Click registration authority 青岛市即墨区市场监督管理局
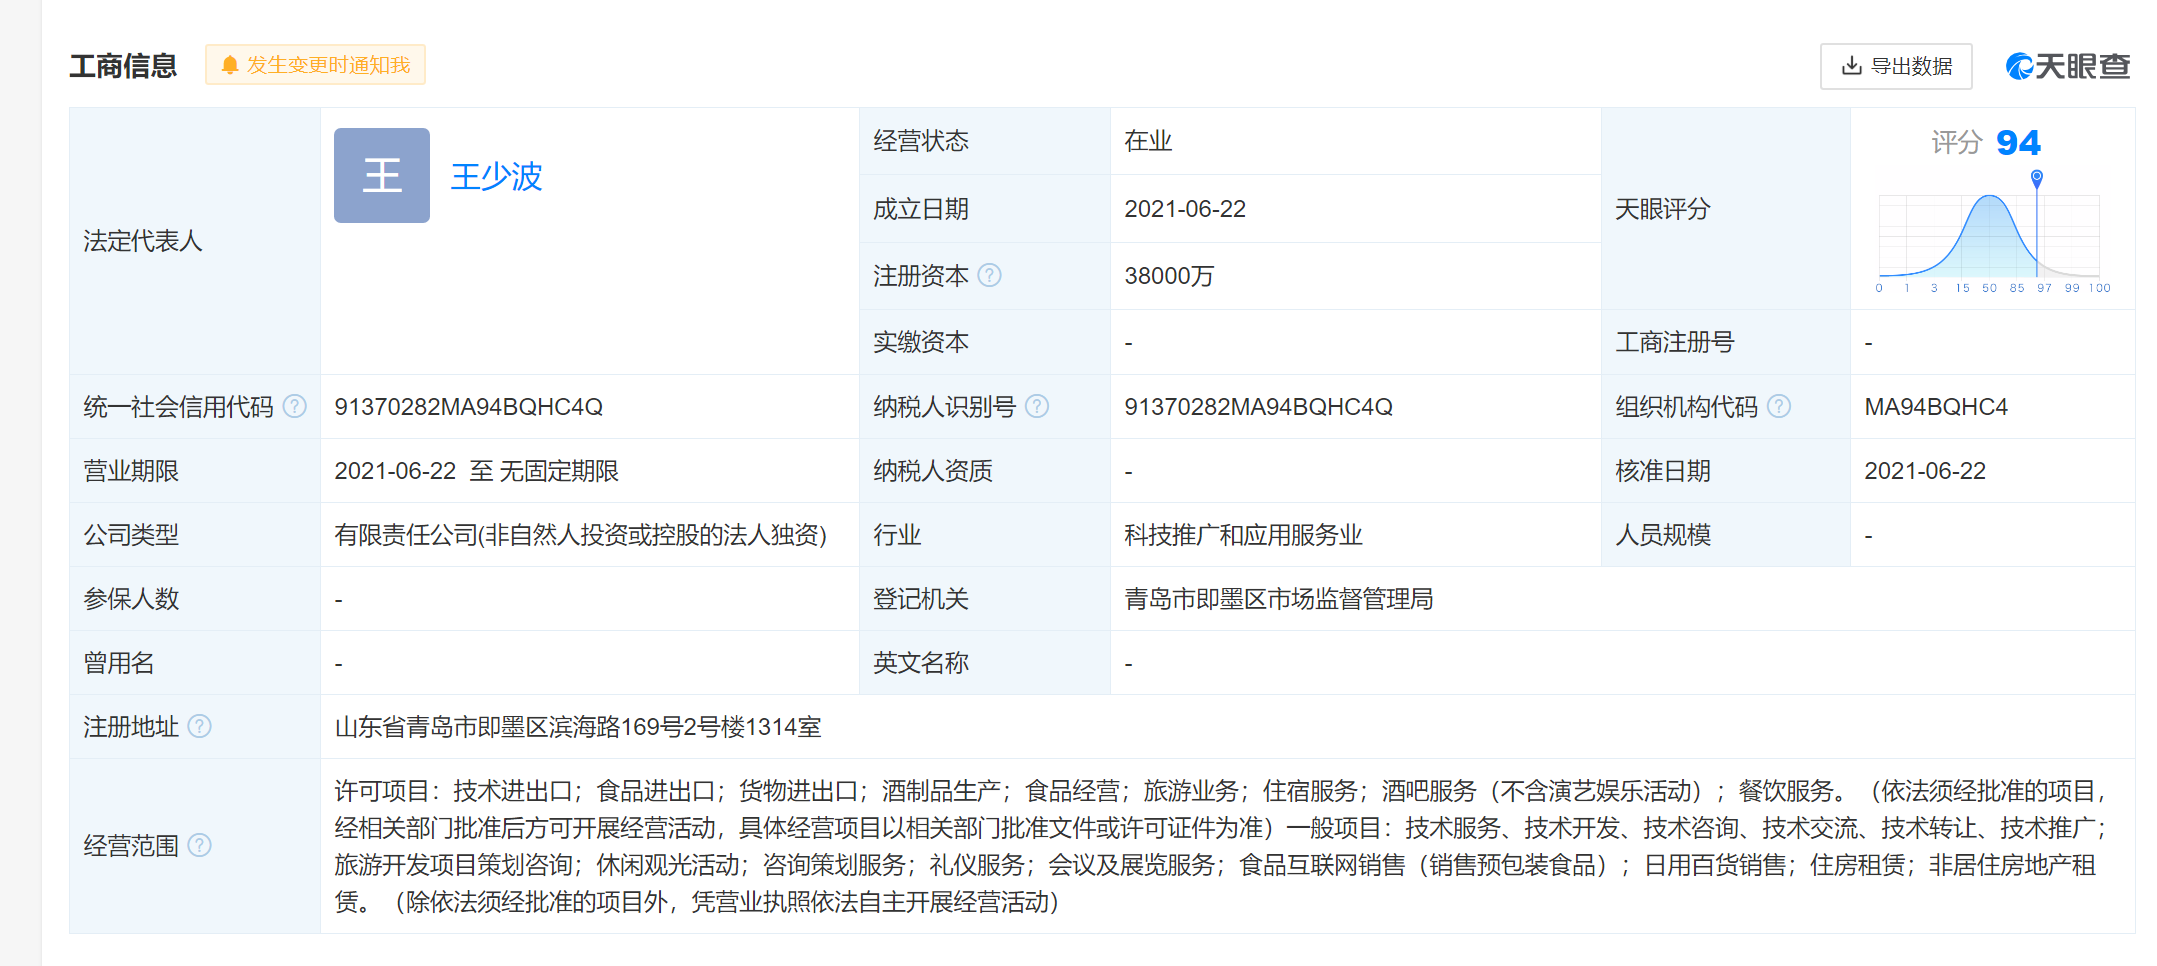The image size is (2157, 966). (x=1278, y=599)
